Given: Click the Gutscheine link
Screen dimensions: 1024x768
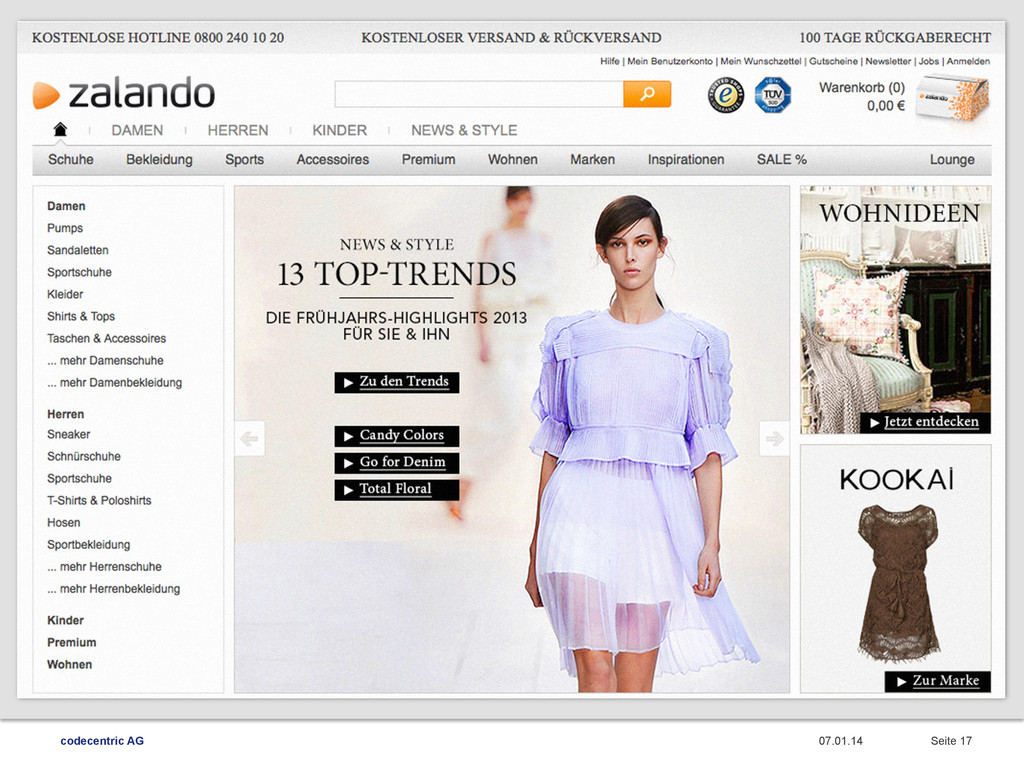Looking at the screenshot, I should 833,61.
